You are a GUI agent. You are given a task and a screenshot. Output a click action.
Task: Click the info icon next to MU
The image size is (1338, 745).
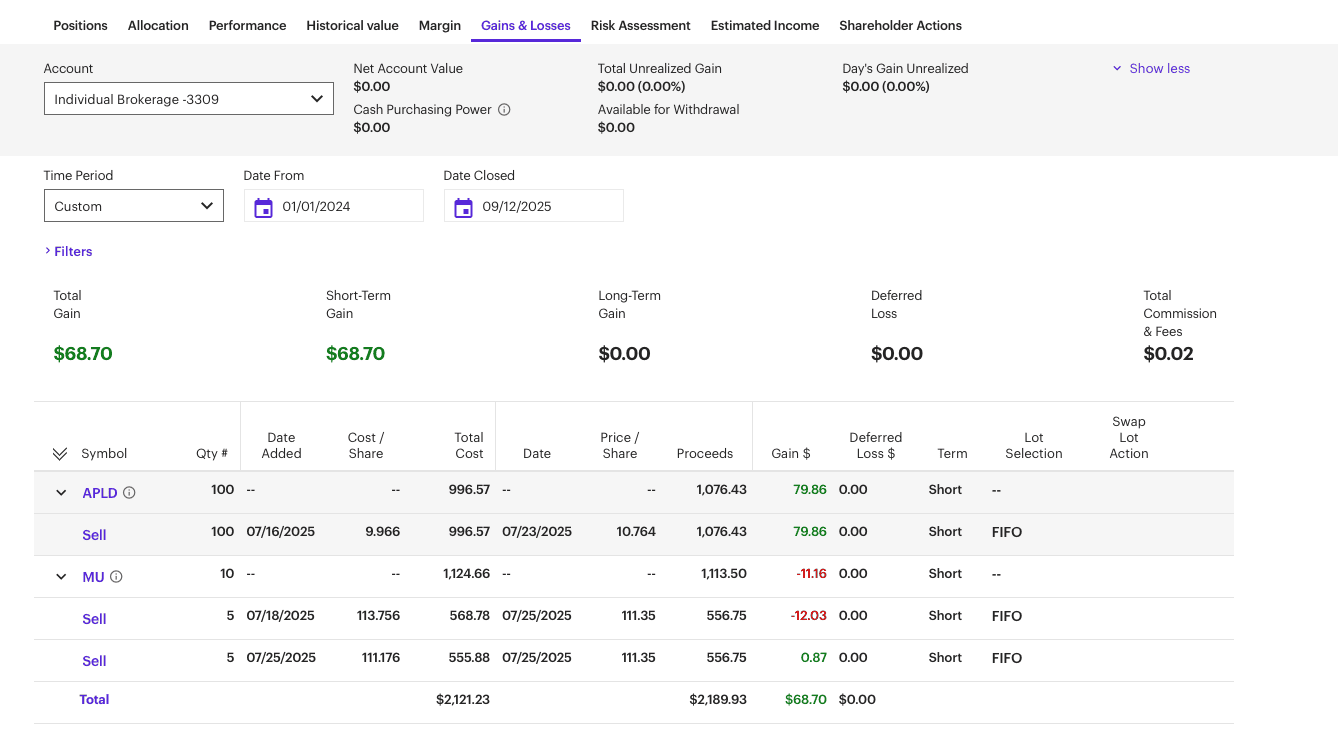tap(116, 577)
